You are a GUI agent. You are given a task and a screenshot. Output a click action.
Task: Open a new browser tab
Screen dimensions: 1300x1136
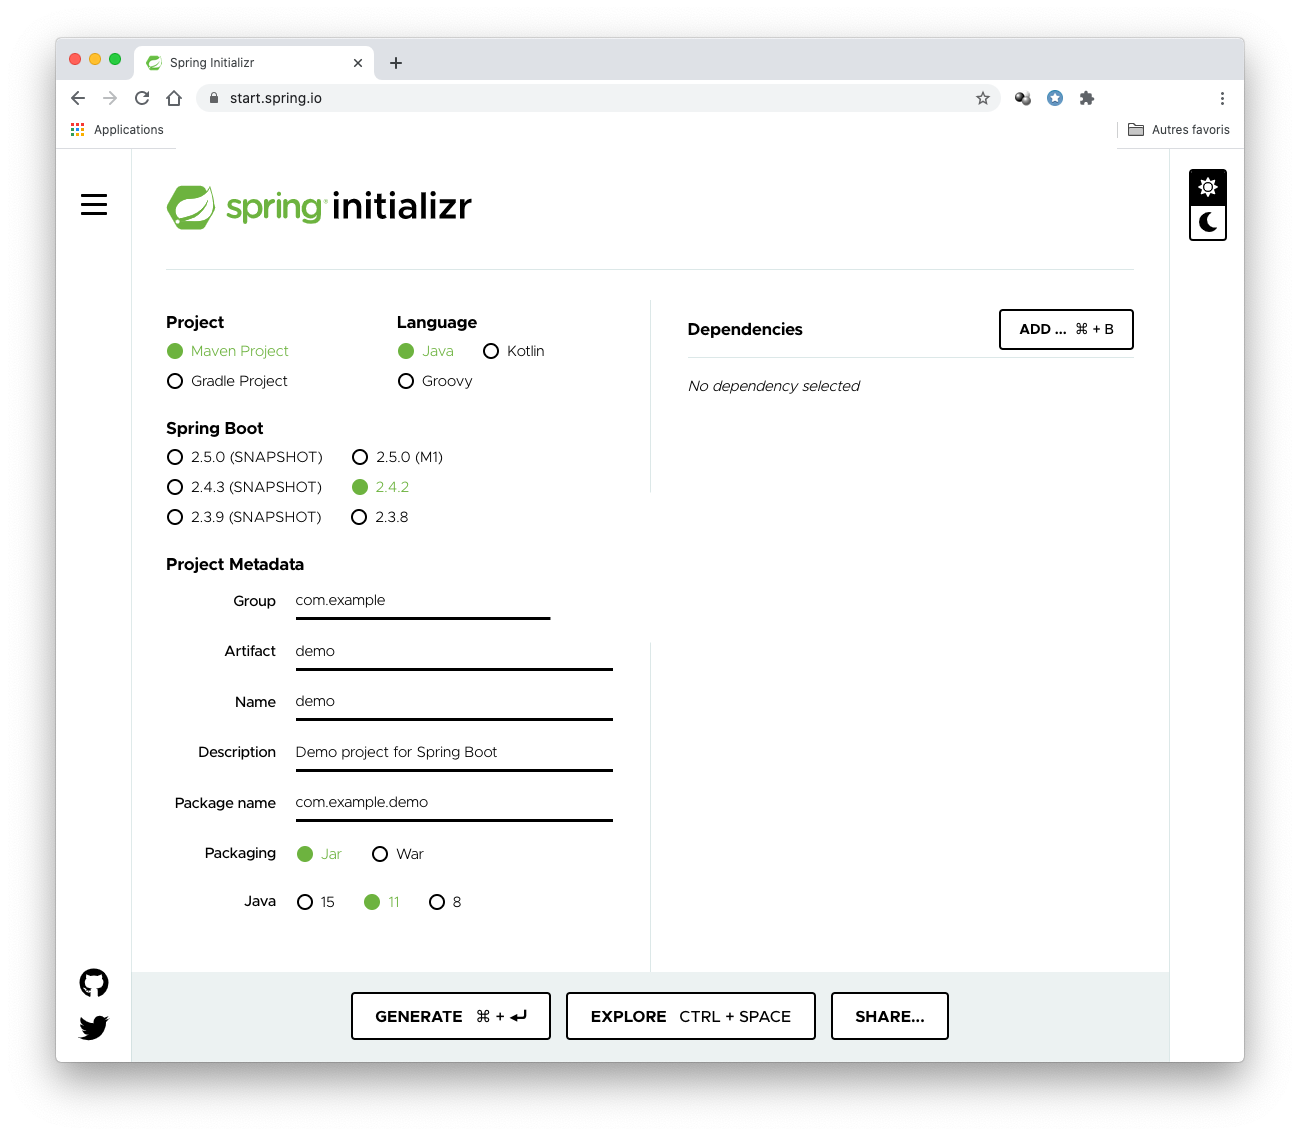(396, 63)
